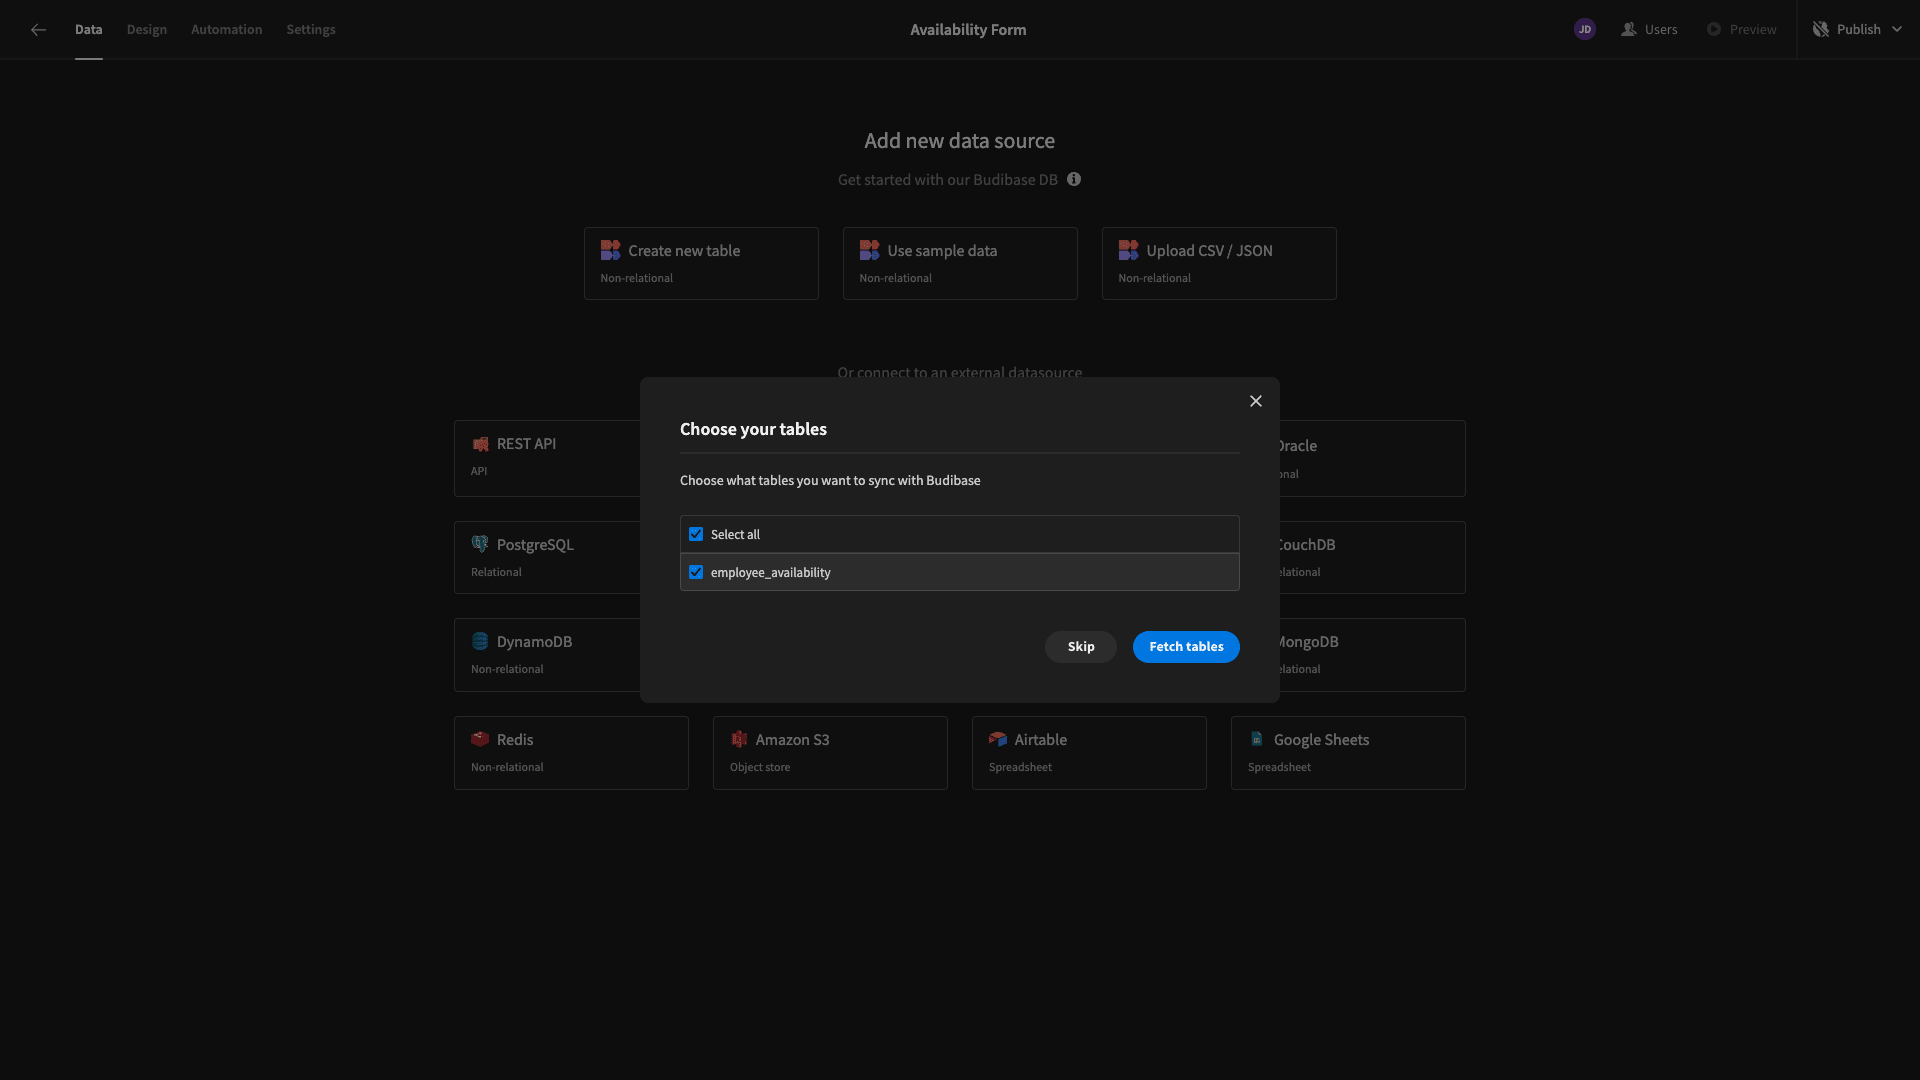Viewport: 1920px width, 1080px height.
Task: Click the Use sample data label
Action: pos(942,251)
